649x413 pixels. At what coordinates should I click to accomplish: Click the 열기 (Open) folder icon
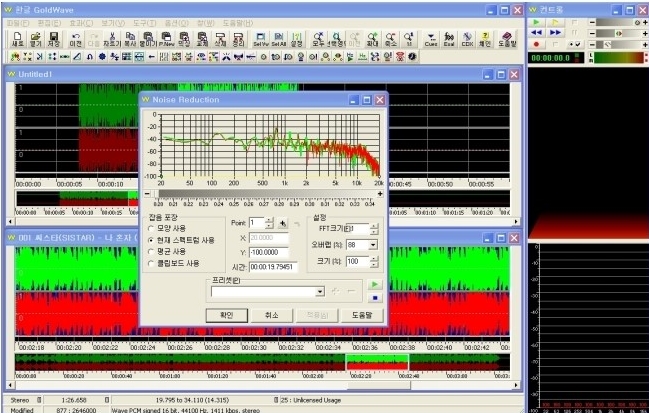point(36,39)
